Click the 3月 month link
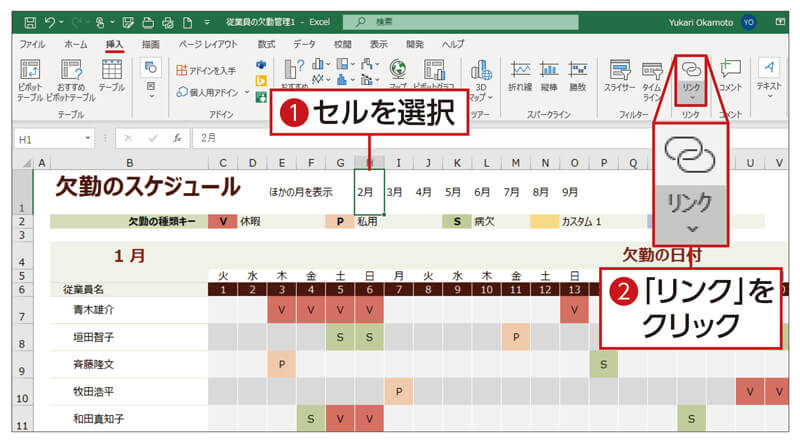Viewport: 800px width, 444px height. (394, 192)
